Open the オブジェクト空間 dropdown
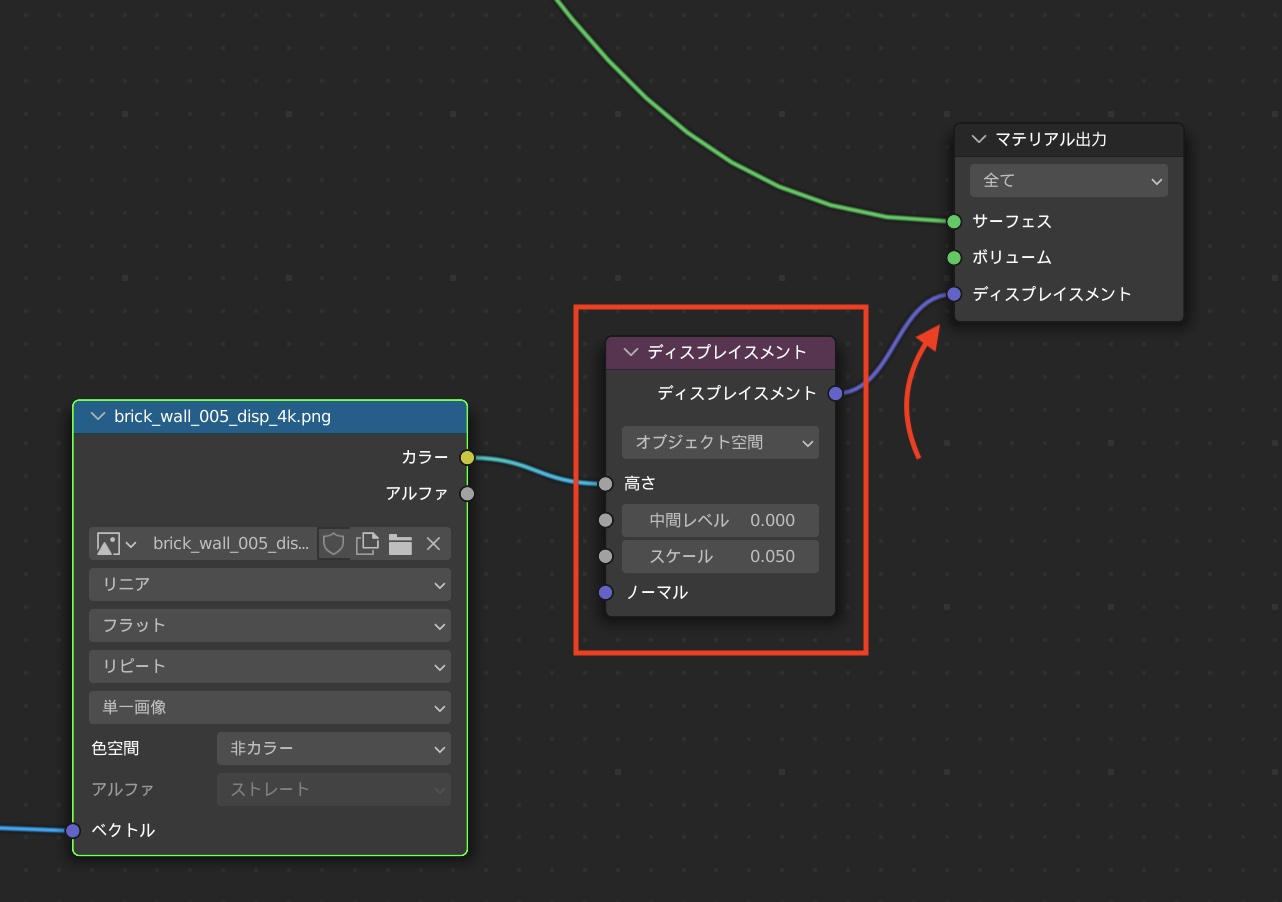Screen dimensions: 1282x902 (720, 442)
